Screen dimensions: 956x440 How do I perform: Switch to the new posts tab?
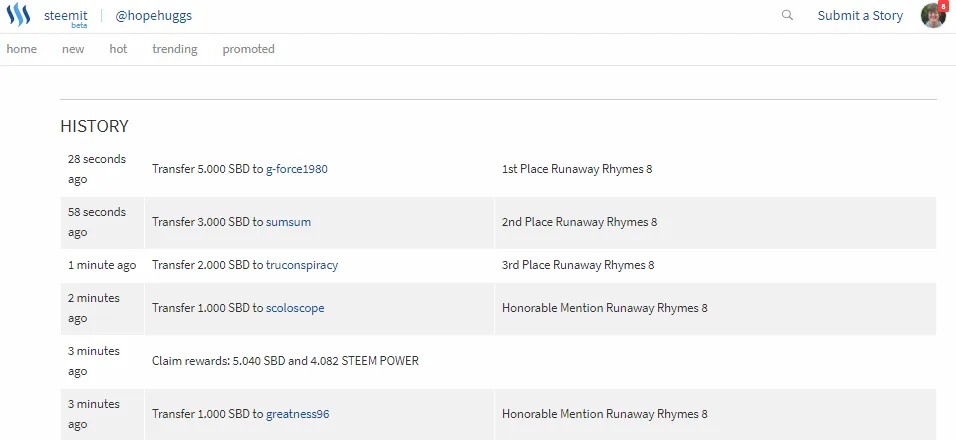(x=73, y=49)
